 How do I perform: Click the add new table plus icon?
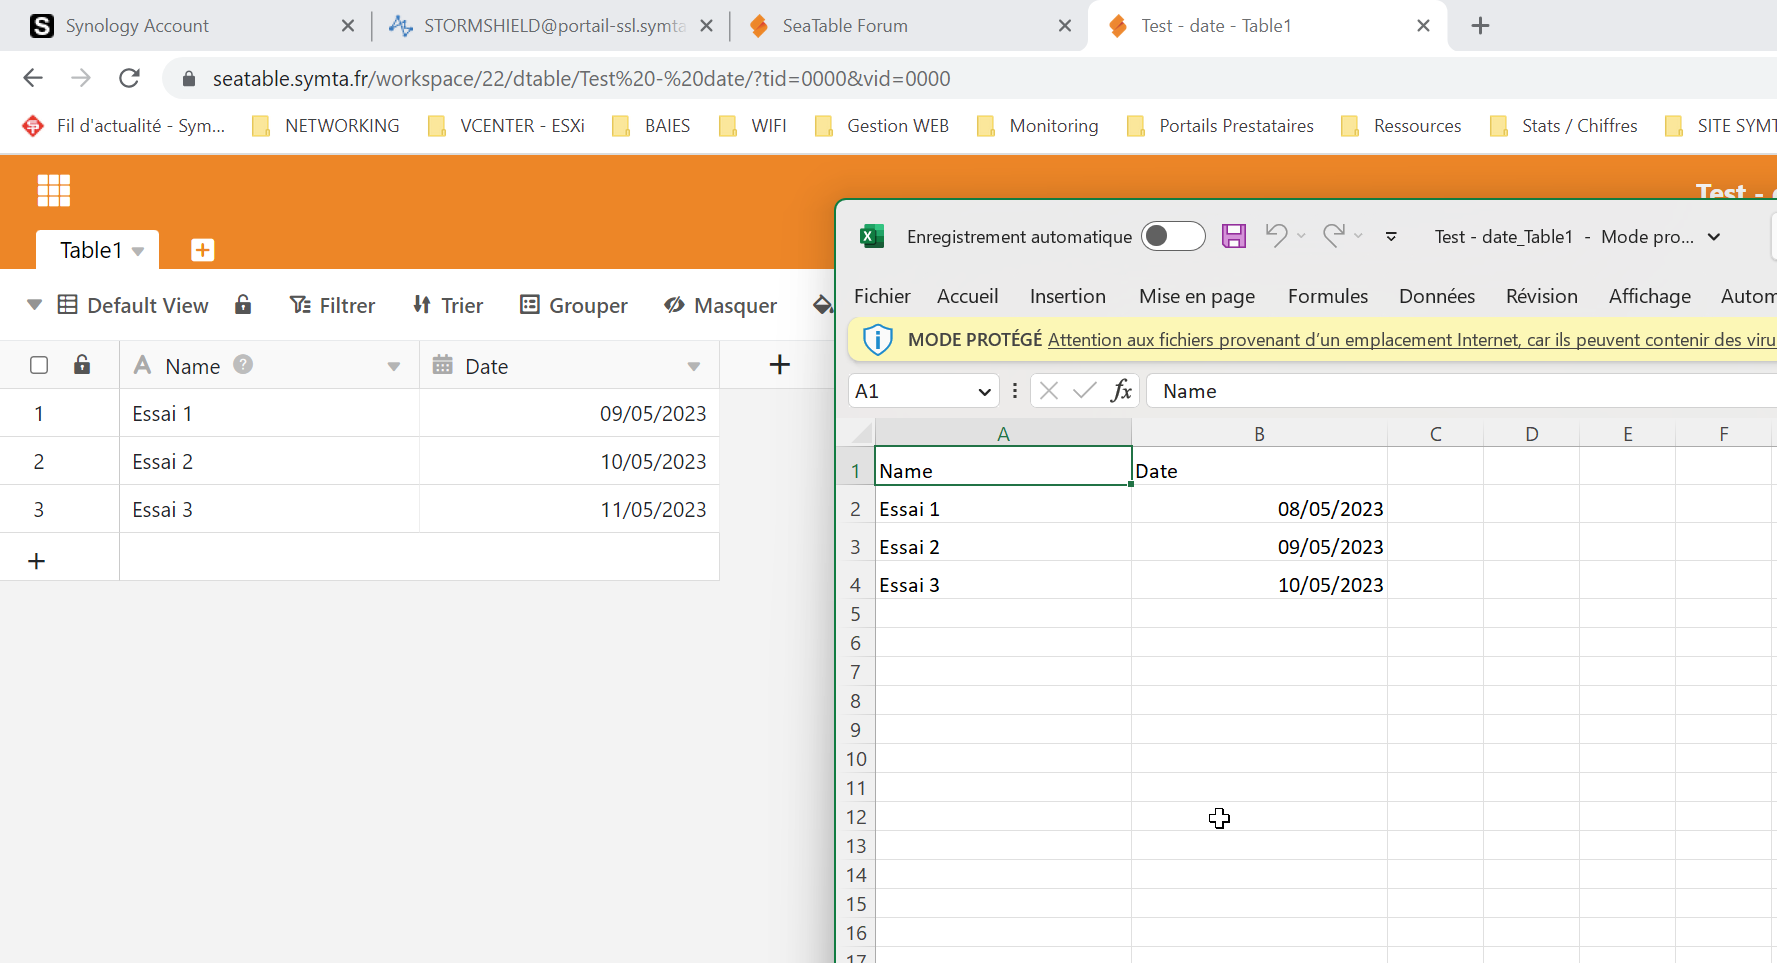tap(202, 250)
